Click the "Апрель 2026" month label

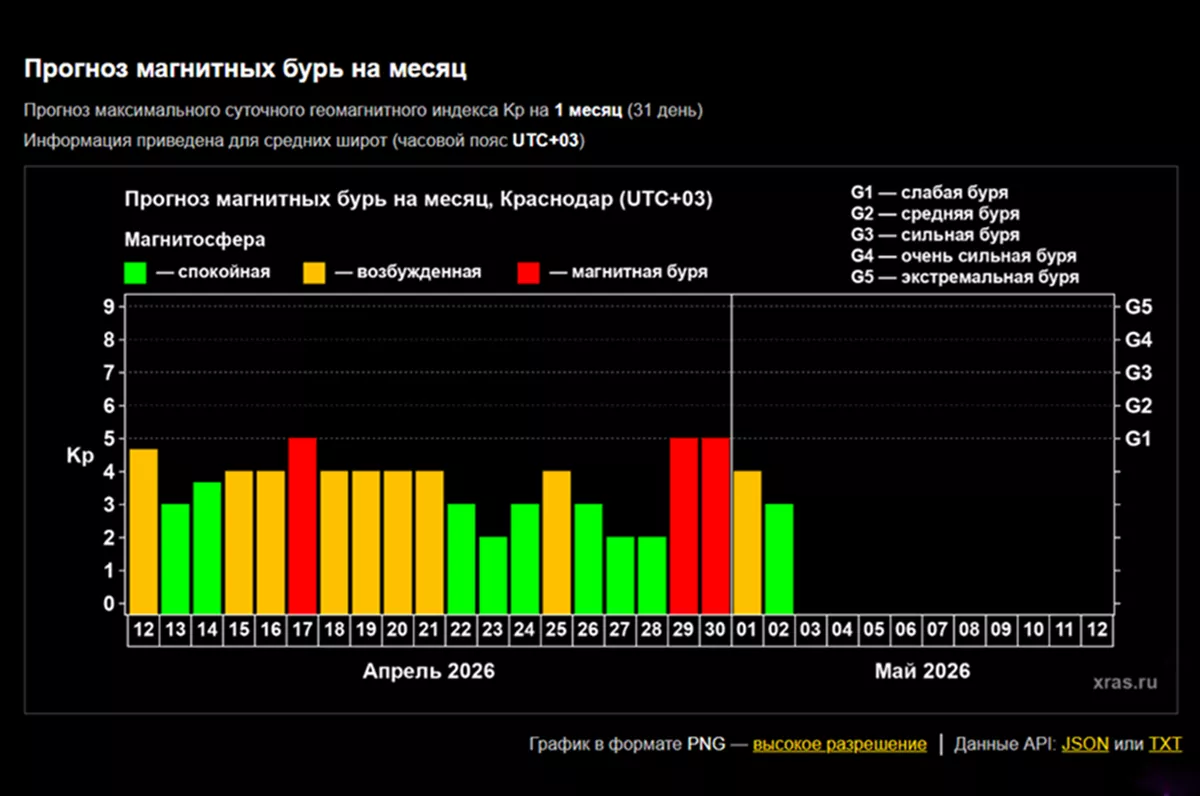(428, 671)
